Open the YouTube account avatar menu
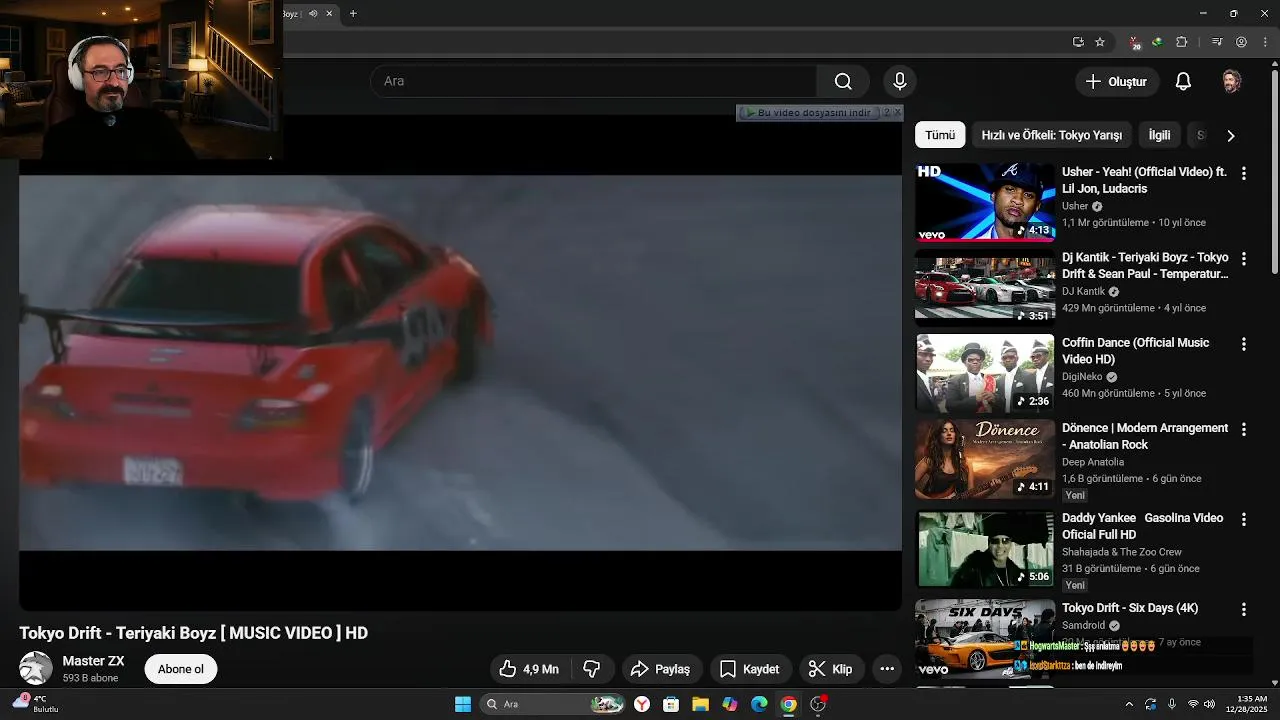The height and width of the screenshot is (720, 1280). click(1232, 81)
